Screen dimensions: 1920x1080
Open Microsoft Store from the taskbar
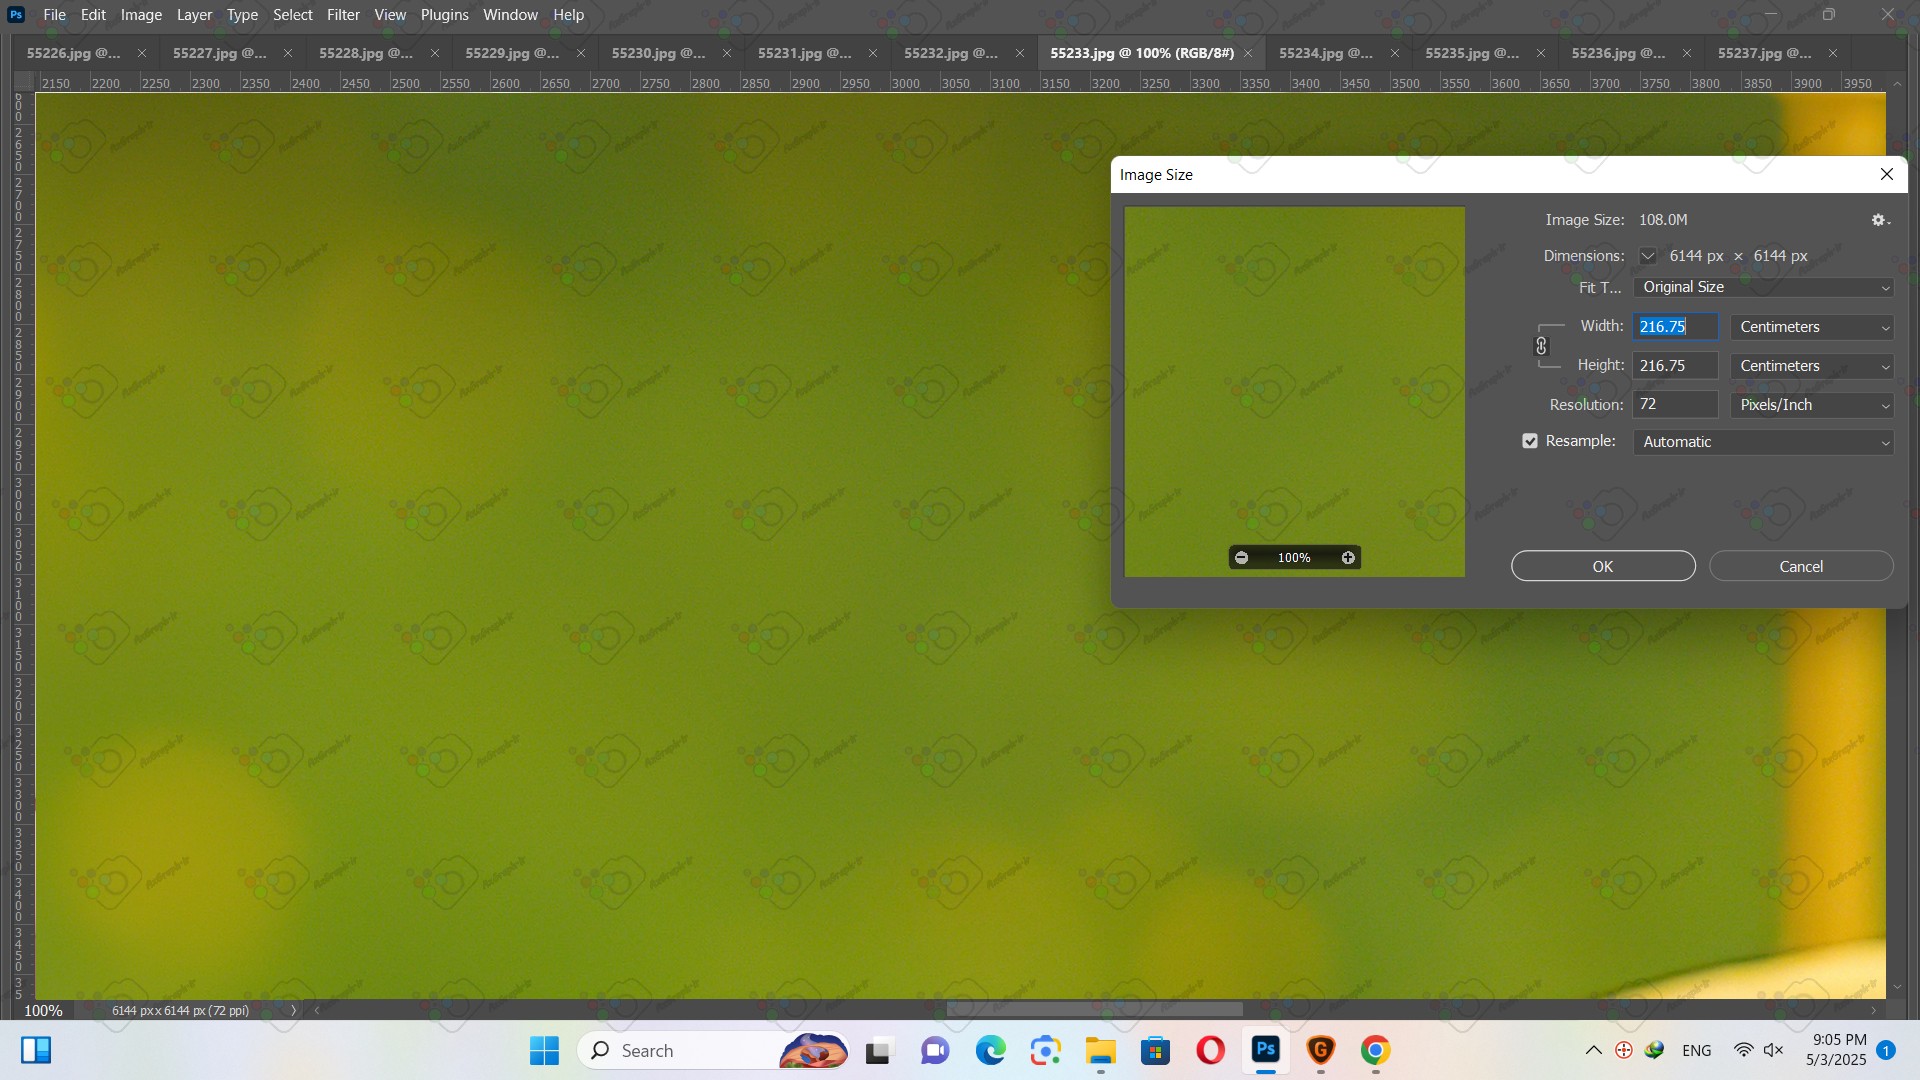1156,1051
